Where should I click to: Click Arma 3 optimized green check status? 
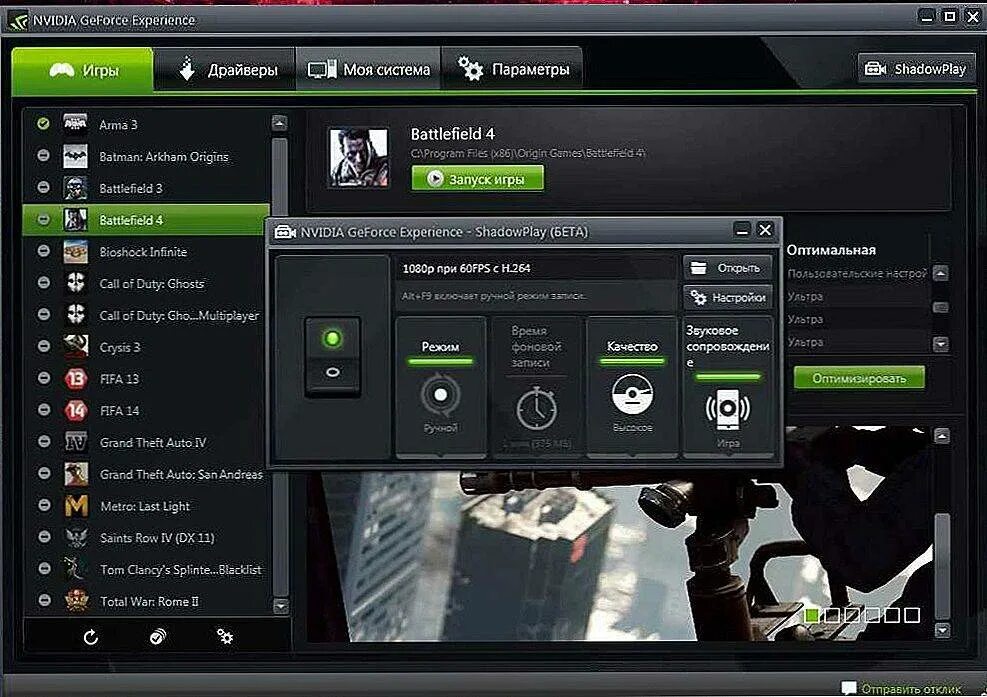pos(43,123)
